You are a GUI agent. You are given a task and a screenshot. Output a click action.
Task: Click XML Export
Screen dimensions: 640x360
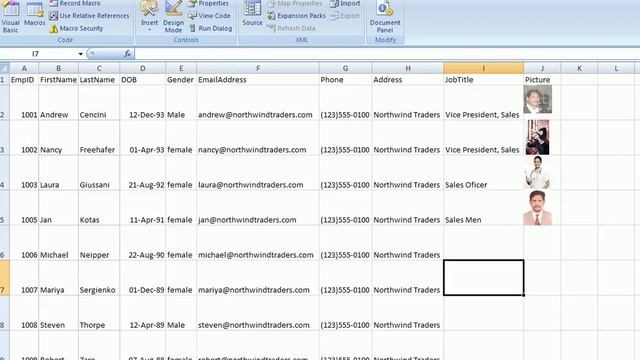point(345,16)
